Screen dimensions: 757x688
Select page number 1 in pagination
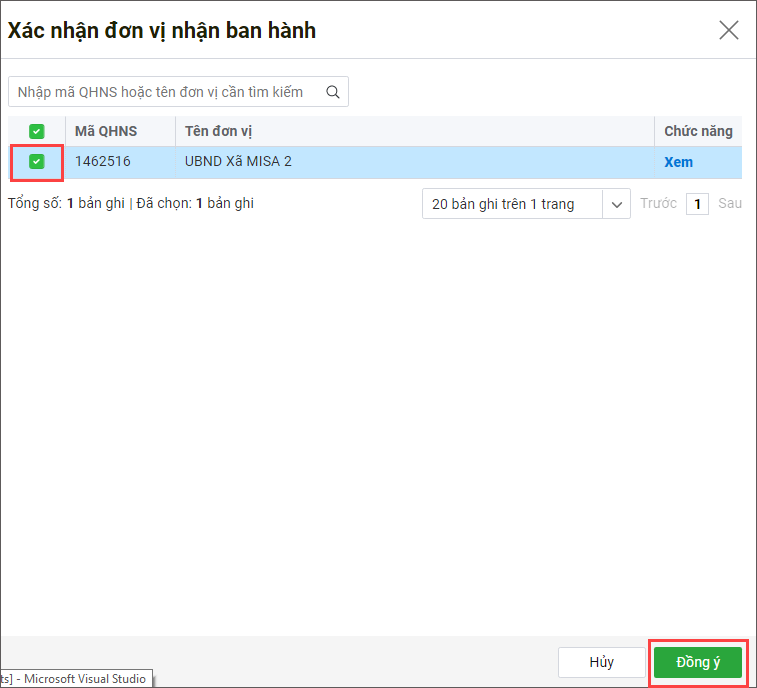pos(698,204)
